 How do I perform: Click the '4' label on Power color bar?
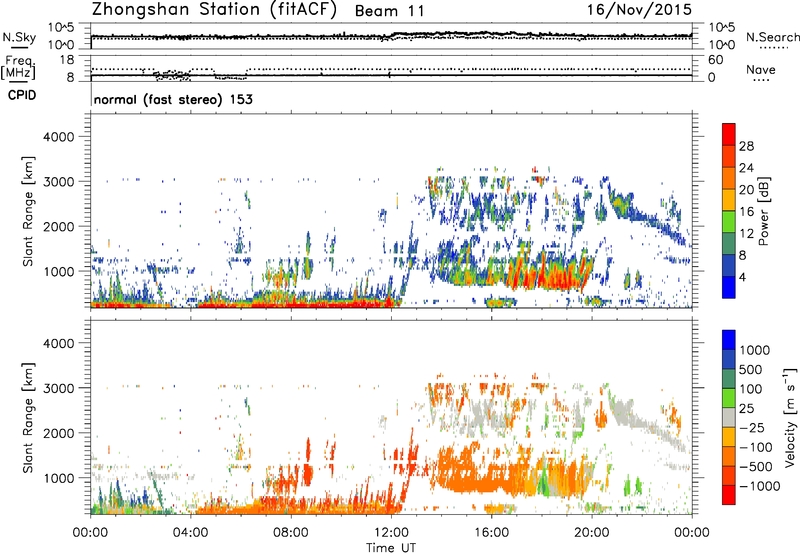742,277
